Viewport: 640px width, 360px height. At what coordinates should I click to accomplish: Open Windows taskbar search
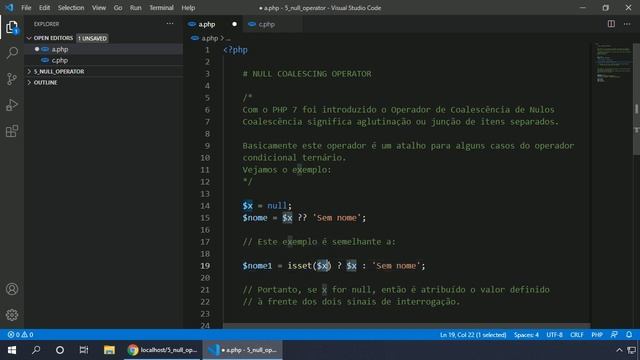click(x=36, y=350)
